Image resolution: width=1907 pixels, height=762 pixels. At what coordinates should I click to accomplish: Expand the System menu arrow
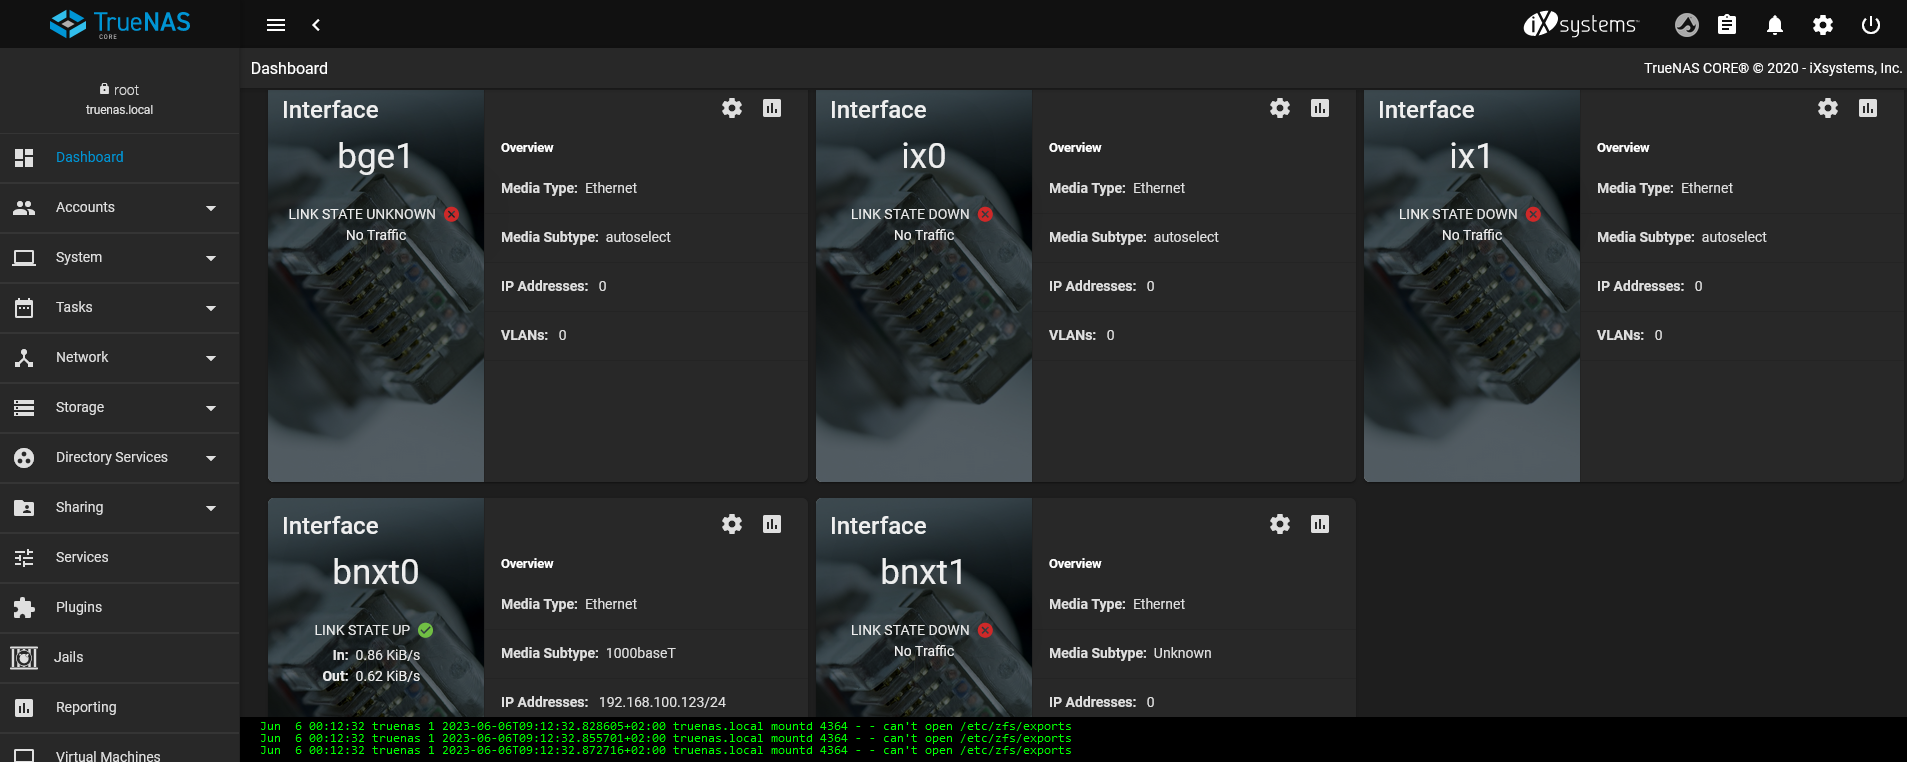(211, 258)
